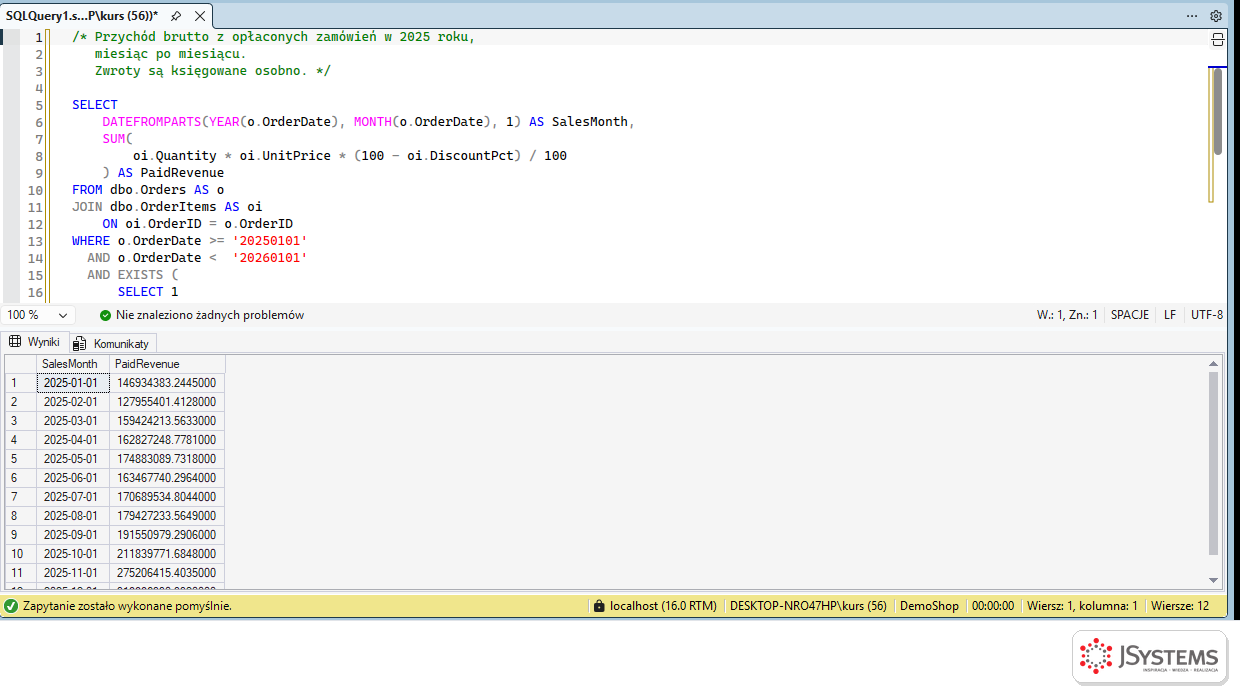Pin the SQLQuery1 document tab
Viewport: 1240px width, 692px height.
click(x=176, y=16)
